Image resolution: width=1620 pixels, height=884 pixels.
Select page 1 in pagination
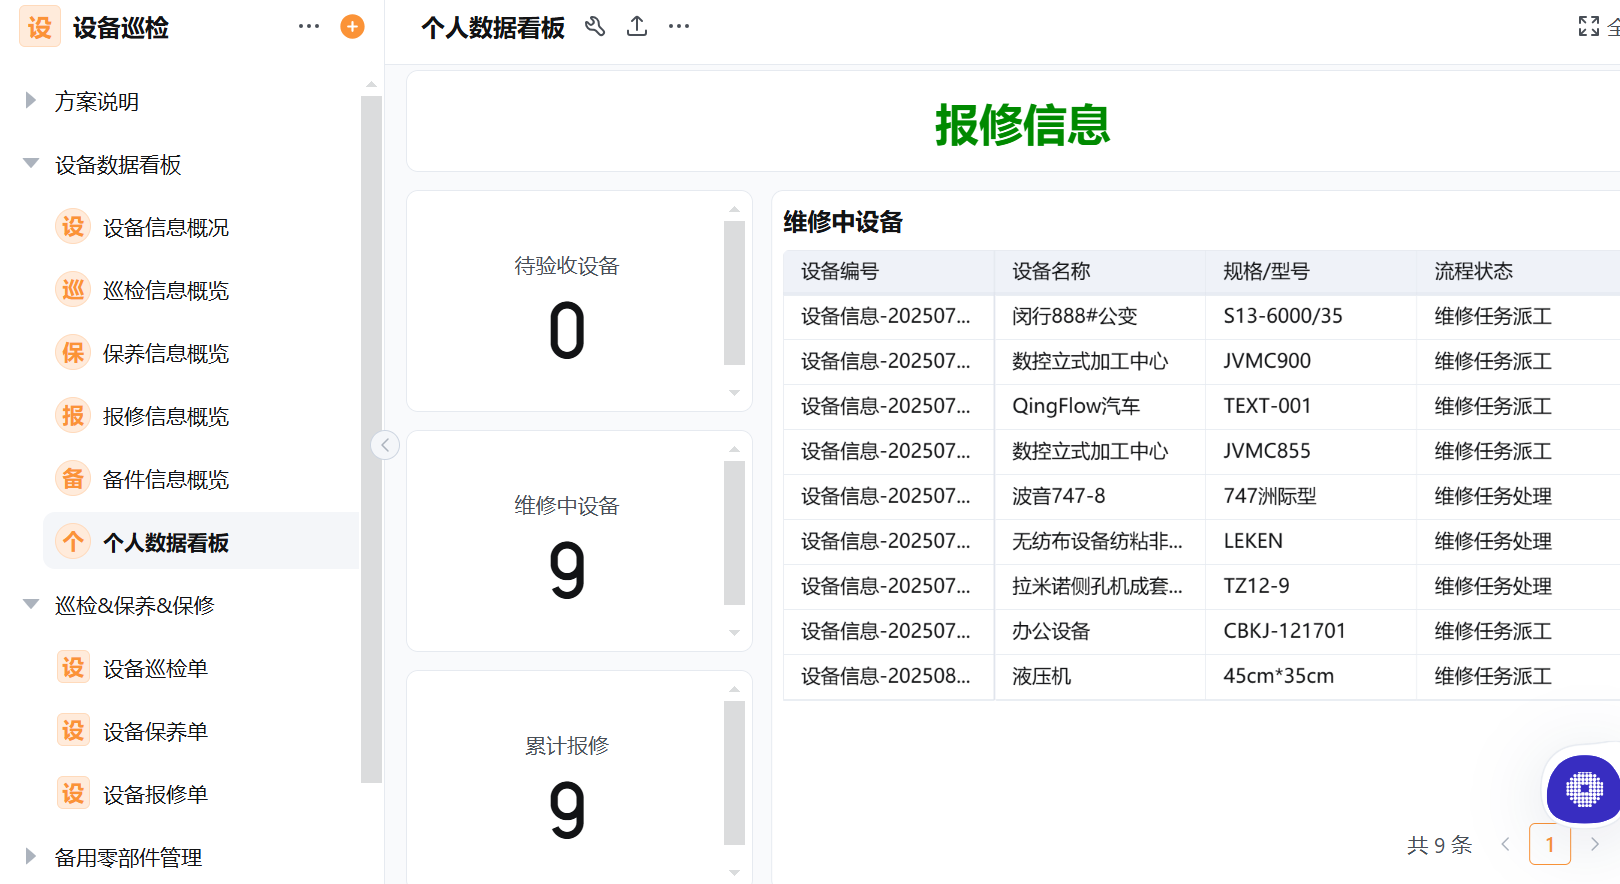(1550, 844)
